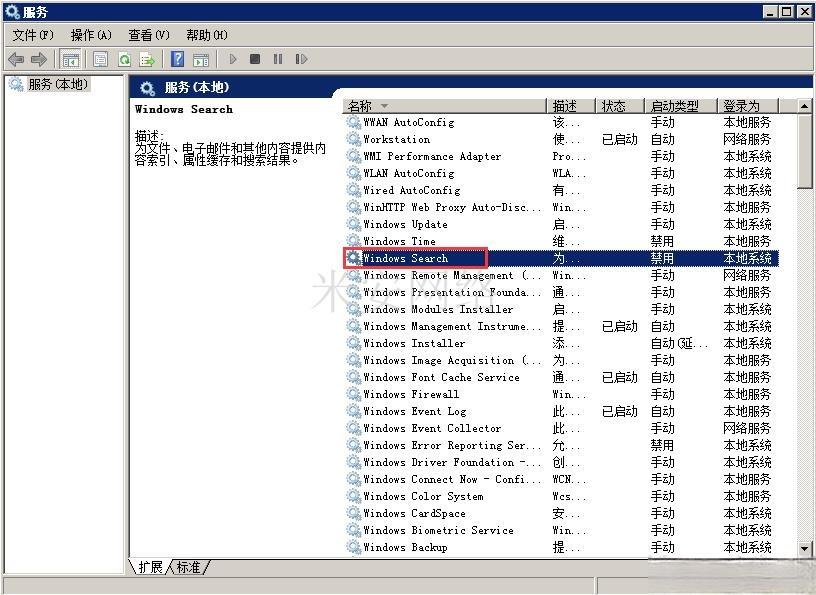The image size is (816, 595).
Task: Select Windows Driver Foundation service row
Action: click(562, 462)
